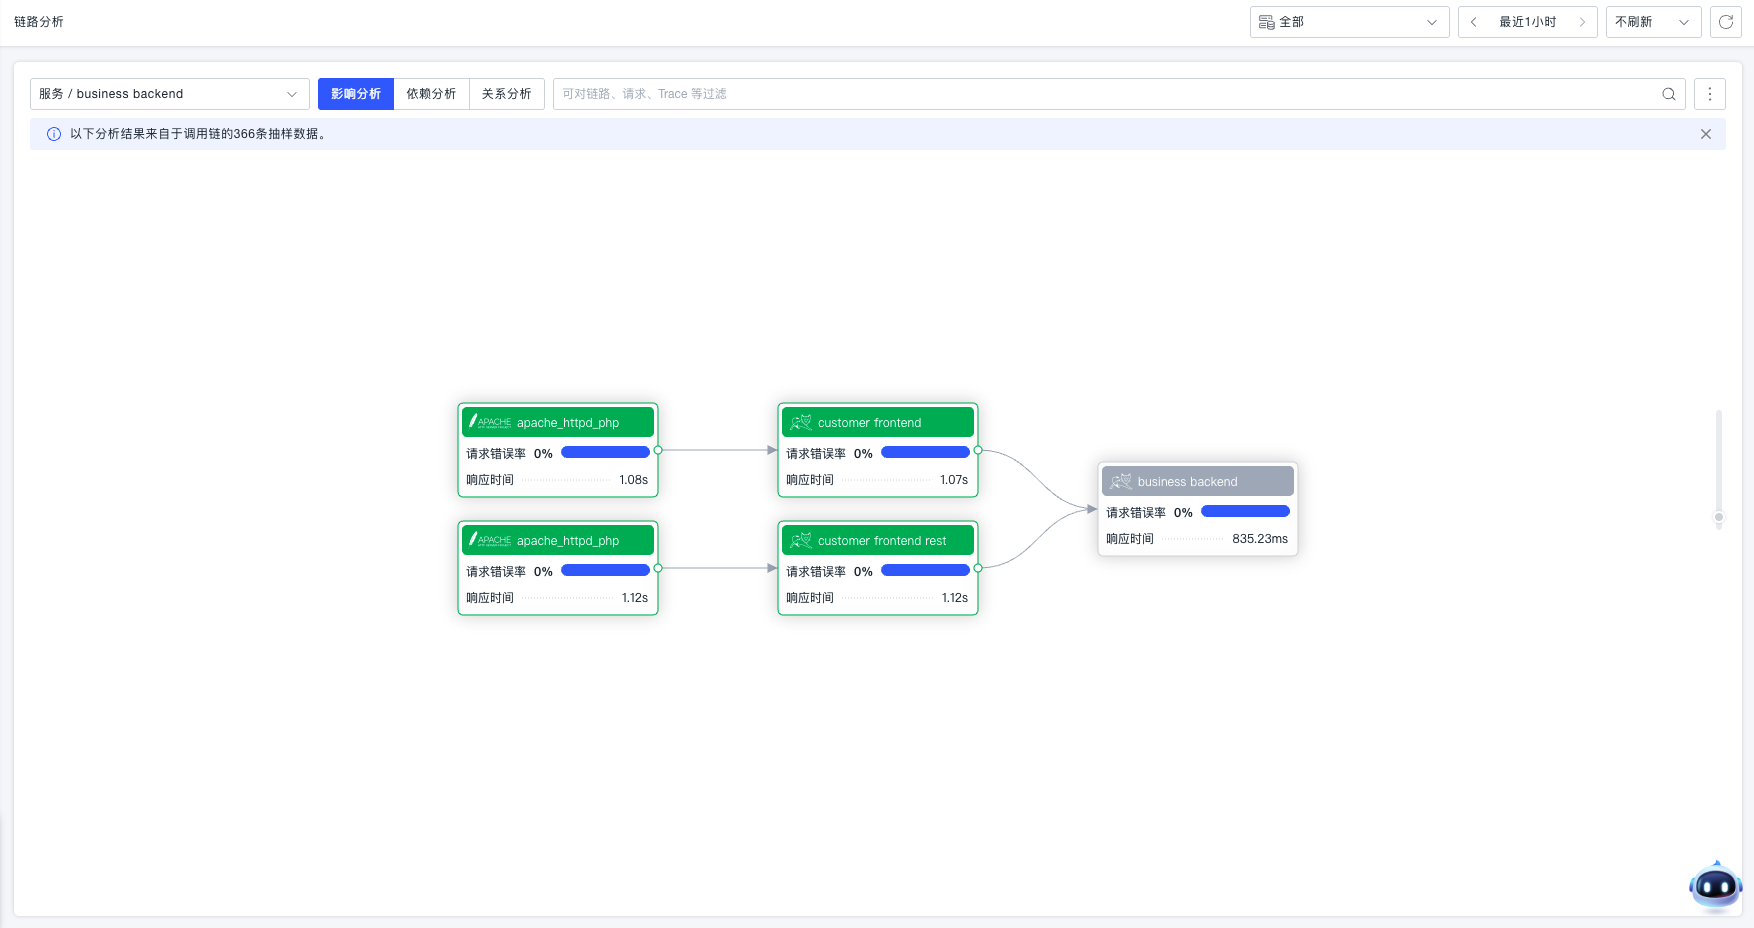Image resolution: width=1754 pixels, height=928 pixels.
Task: Click the Apache icon on apache_httpd_php node
Action: pos(488,422)
